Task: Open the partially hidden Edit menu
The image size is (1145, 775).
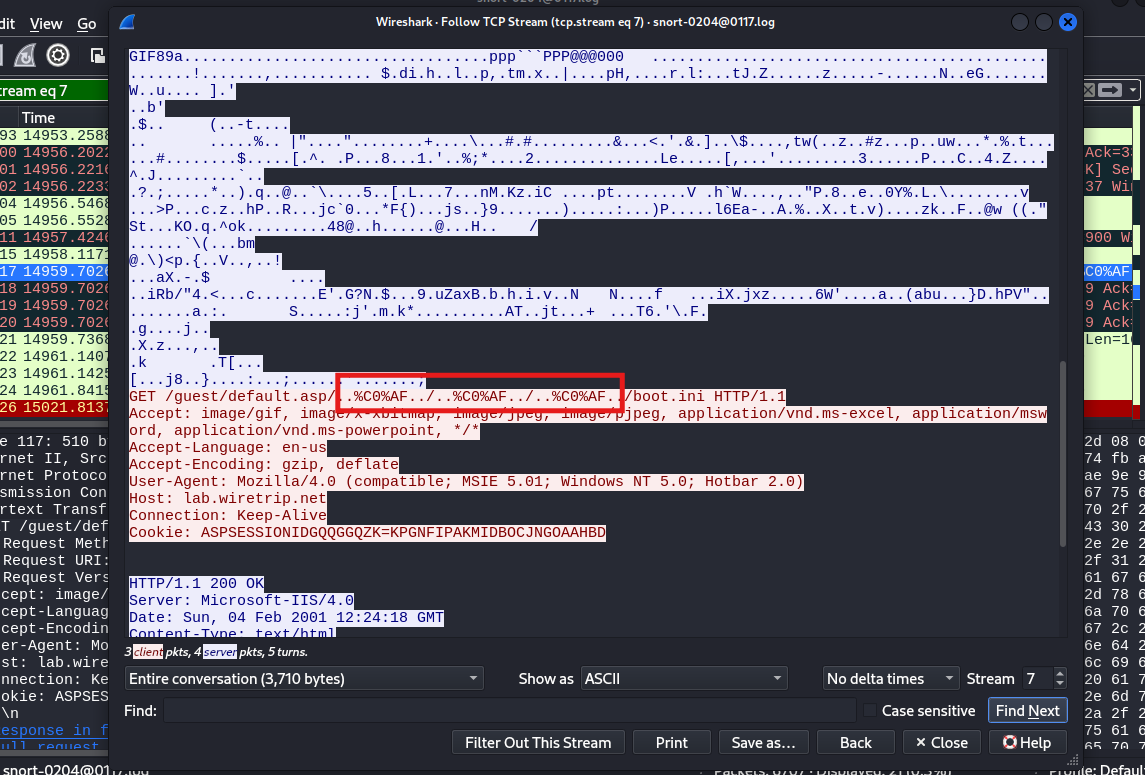Action: pos(7,23)
